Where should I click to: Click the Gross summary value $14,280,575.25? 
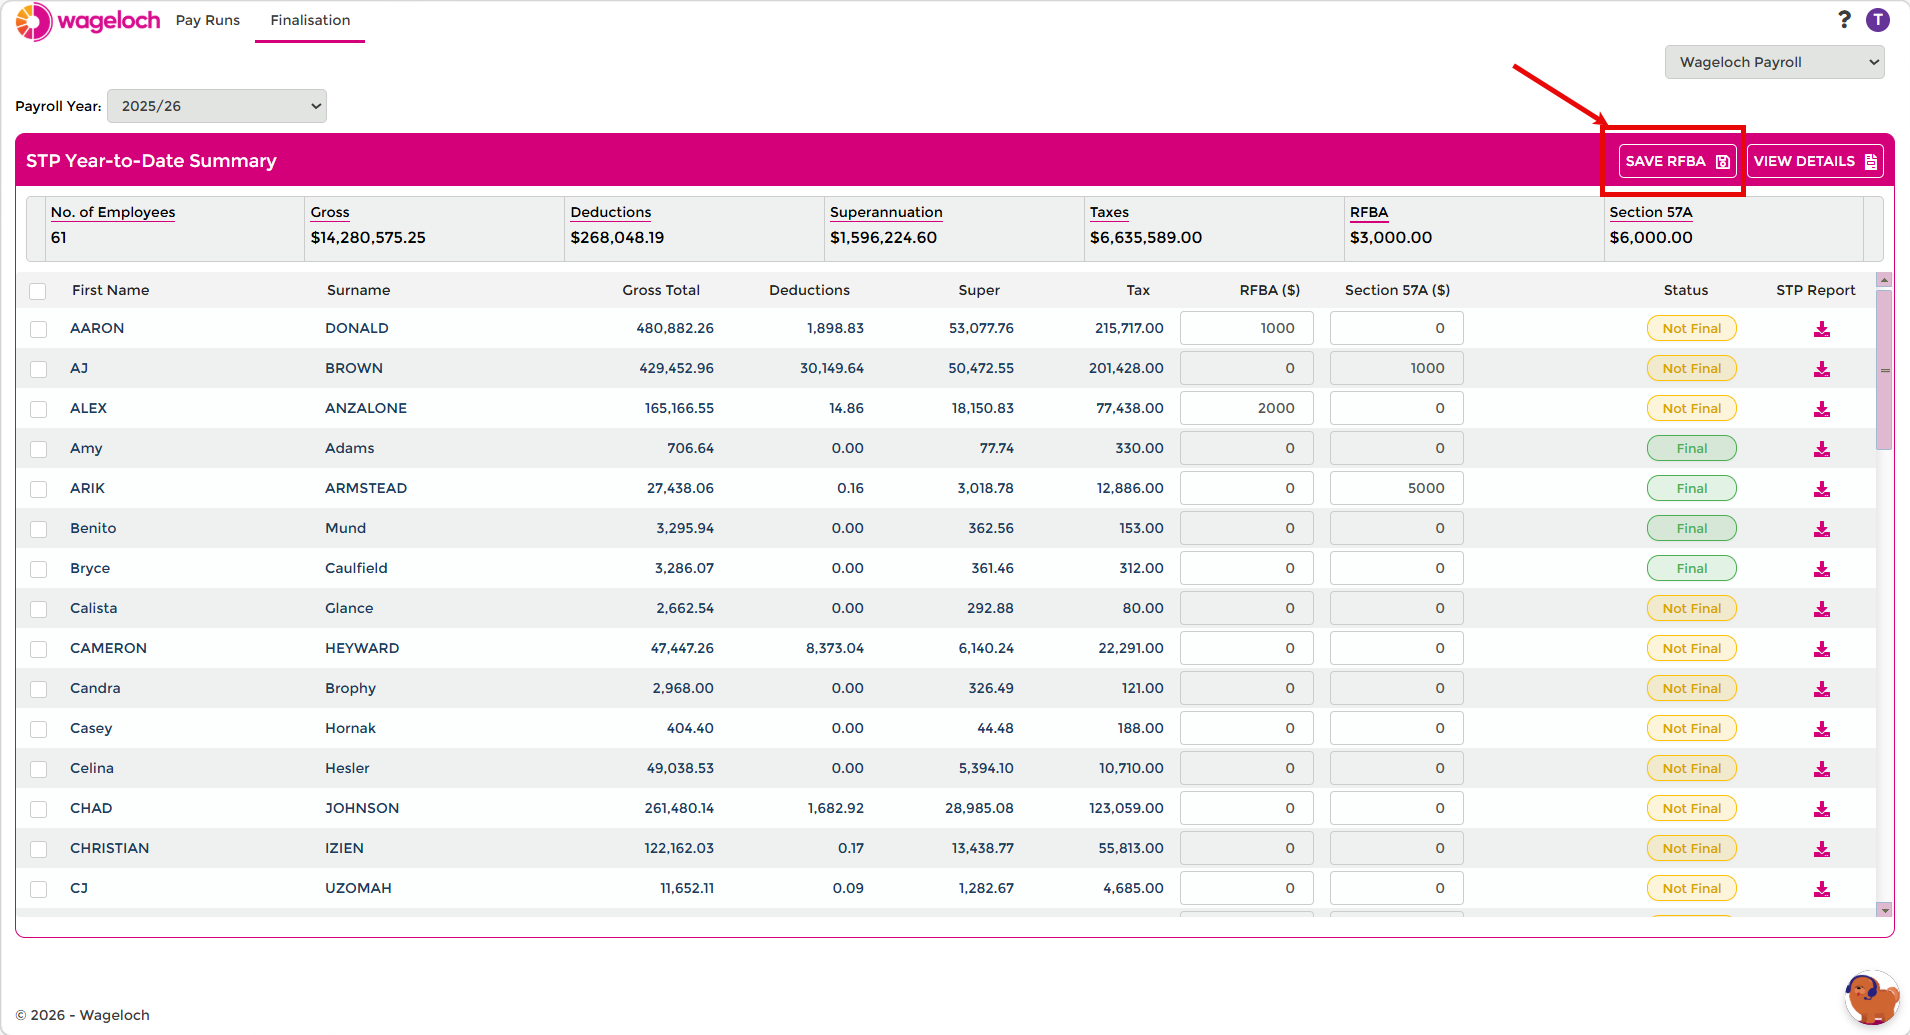(x=368, y=238)
